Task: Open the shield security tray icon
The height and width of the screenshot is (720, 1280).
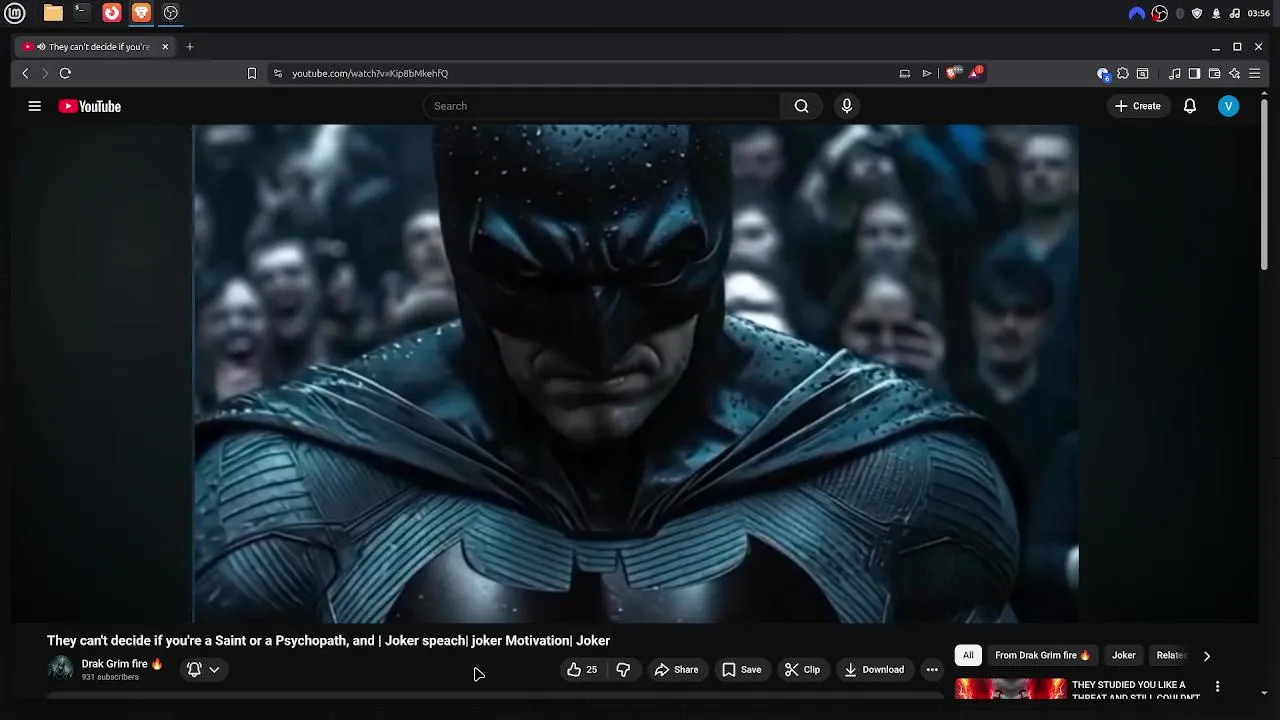Action: tap(1197, 13)
